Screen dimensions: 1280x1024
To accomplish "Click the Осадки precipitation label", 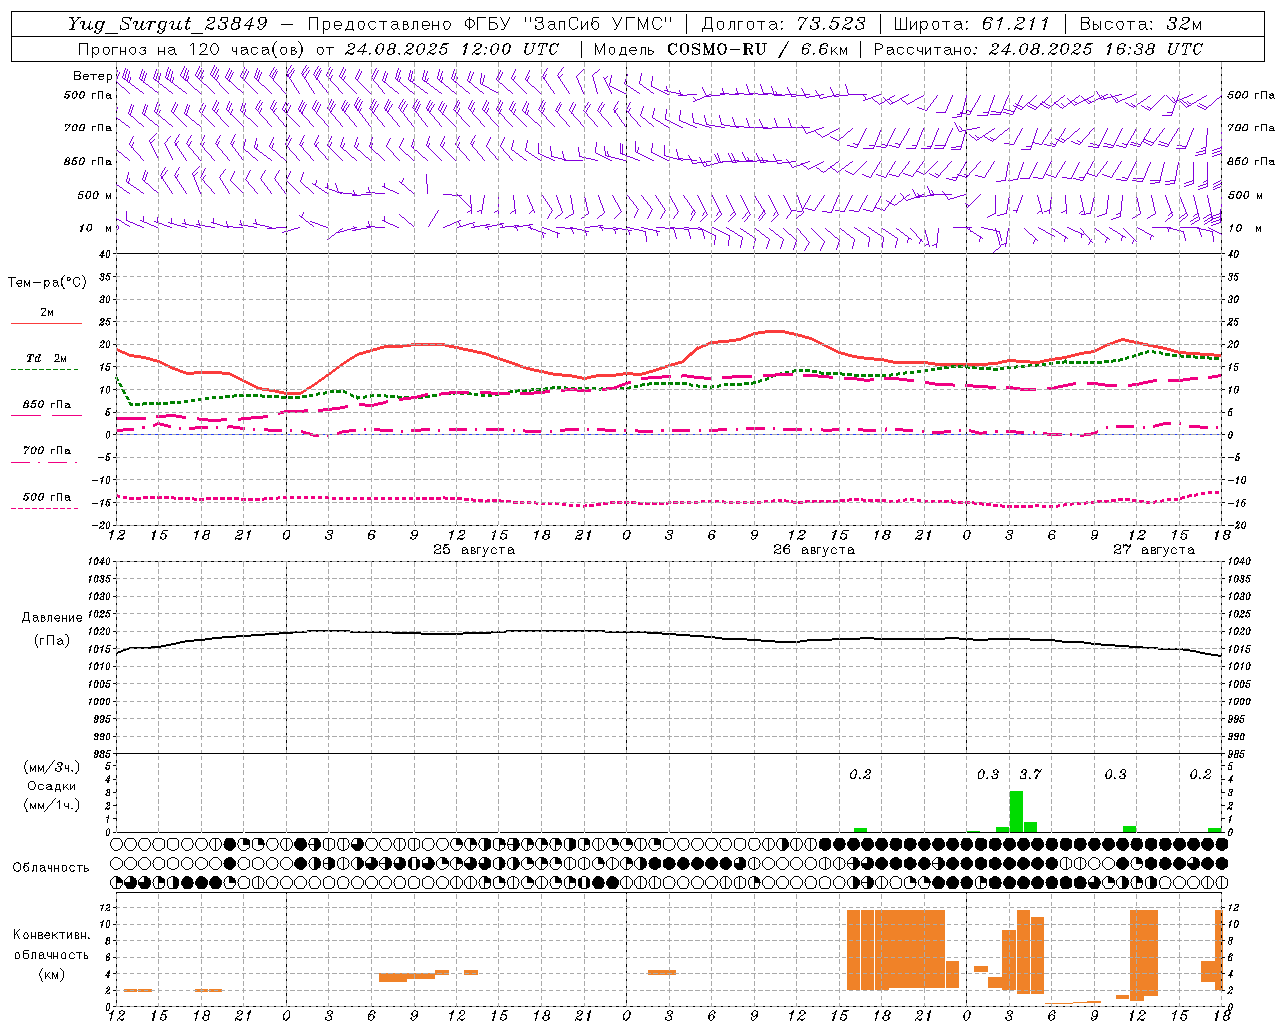I will point(52,786).
